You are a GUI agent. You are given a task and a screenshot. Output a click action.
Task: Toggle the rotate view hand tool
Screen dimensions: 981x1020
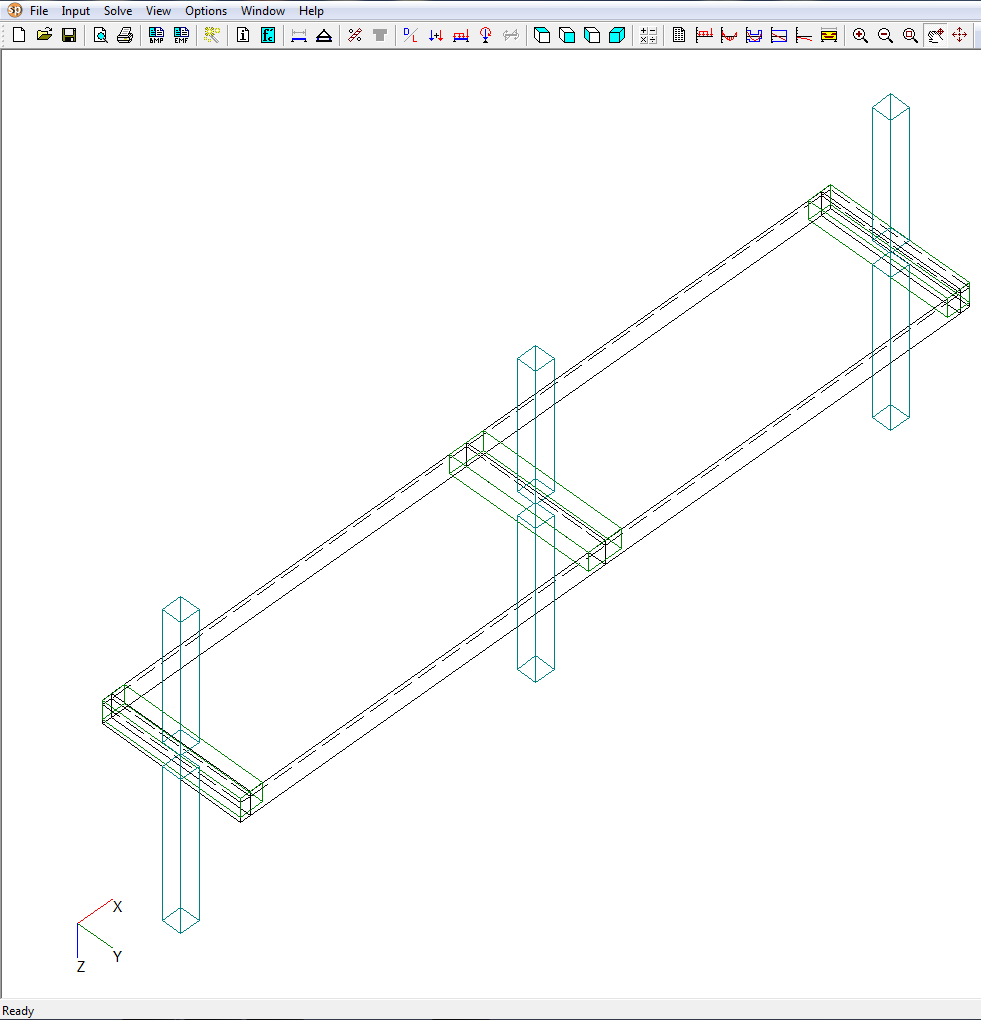click(x=935, y=36)
